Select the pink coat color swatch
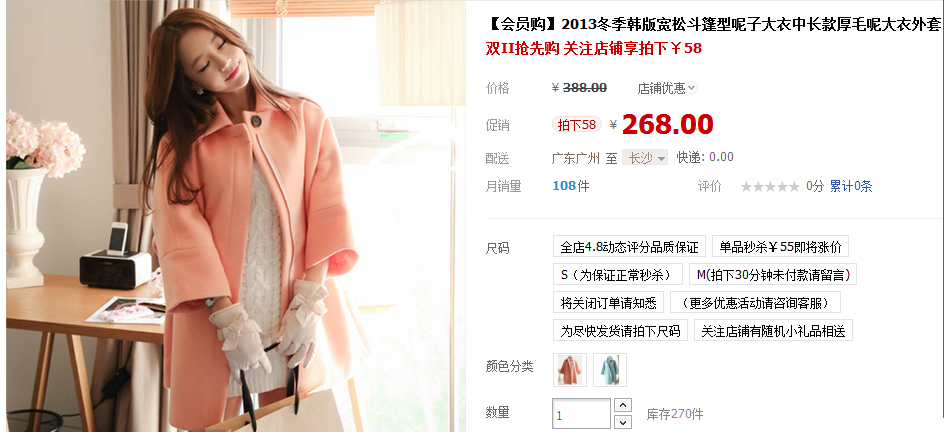944x432 pixels. (570, 370)
